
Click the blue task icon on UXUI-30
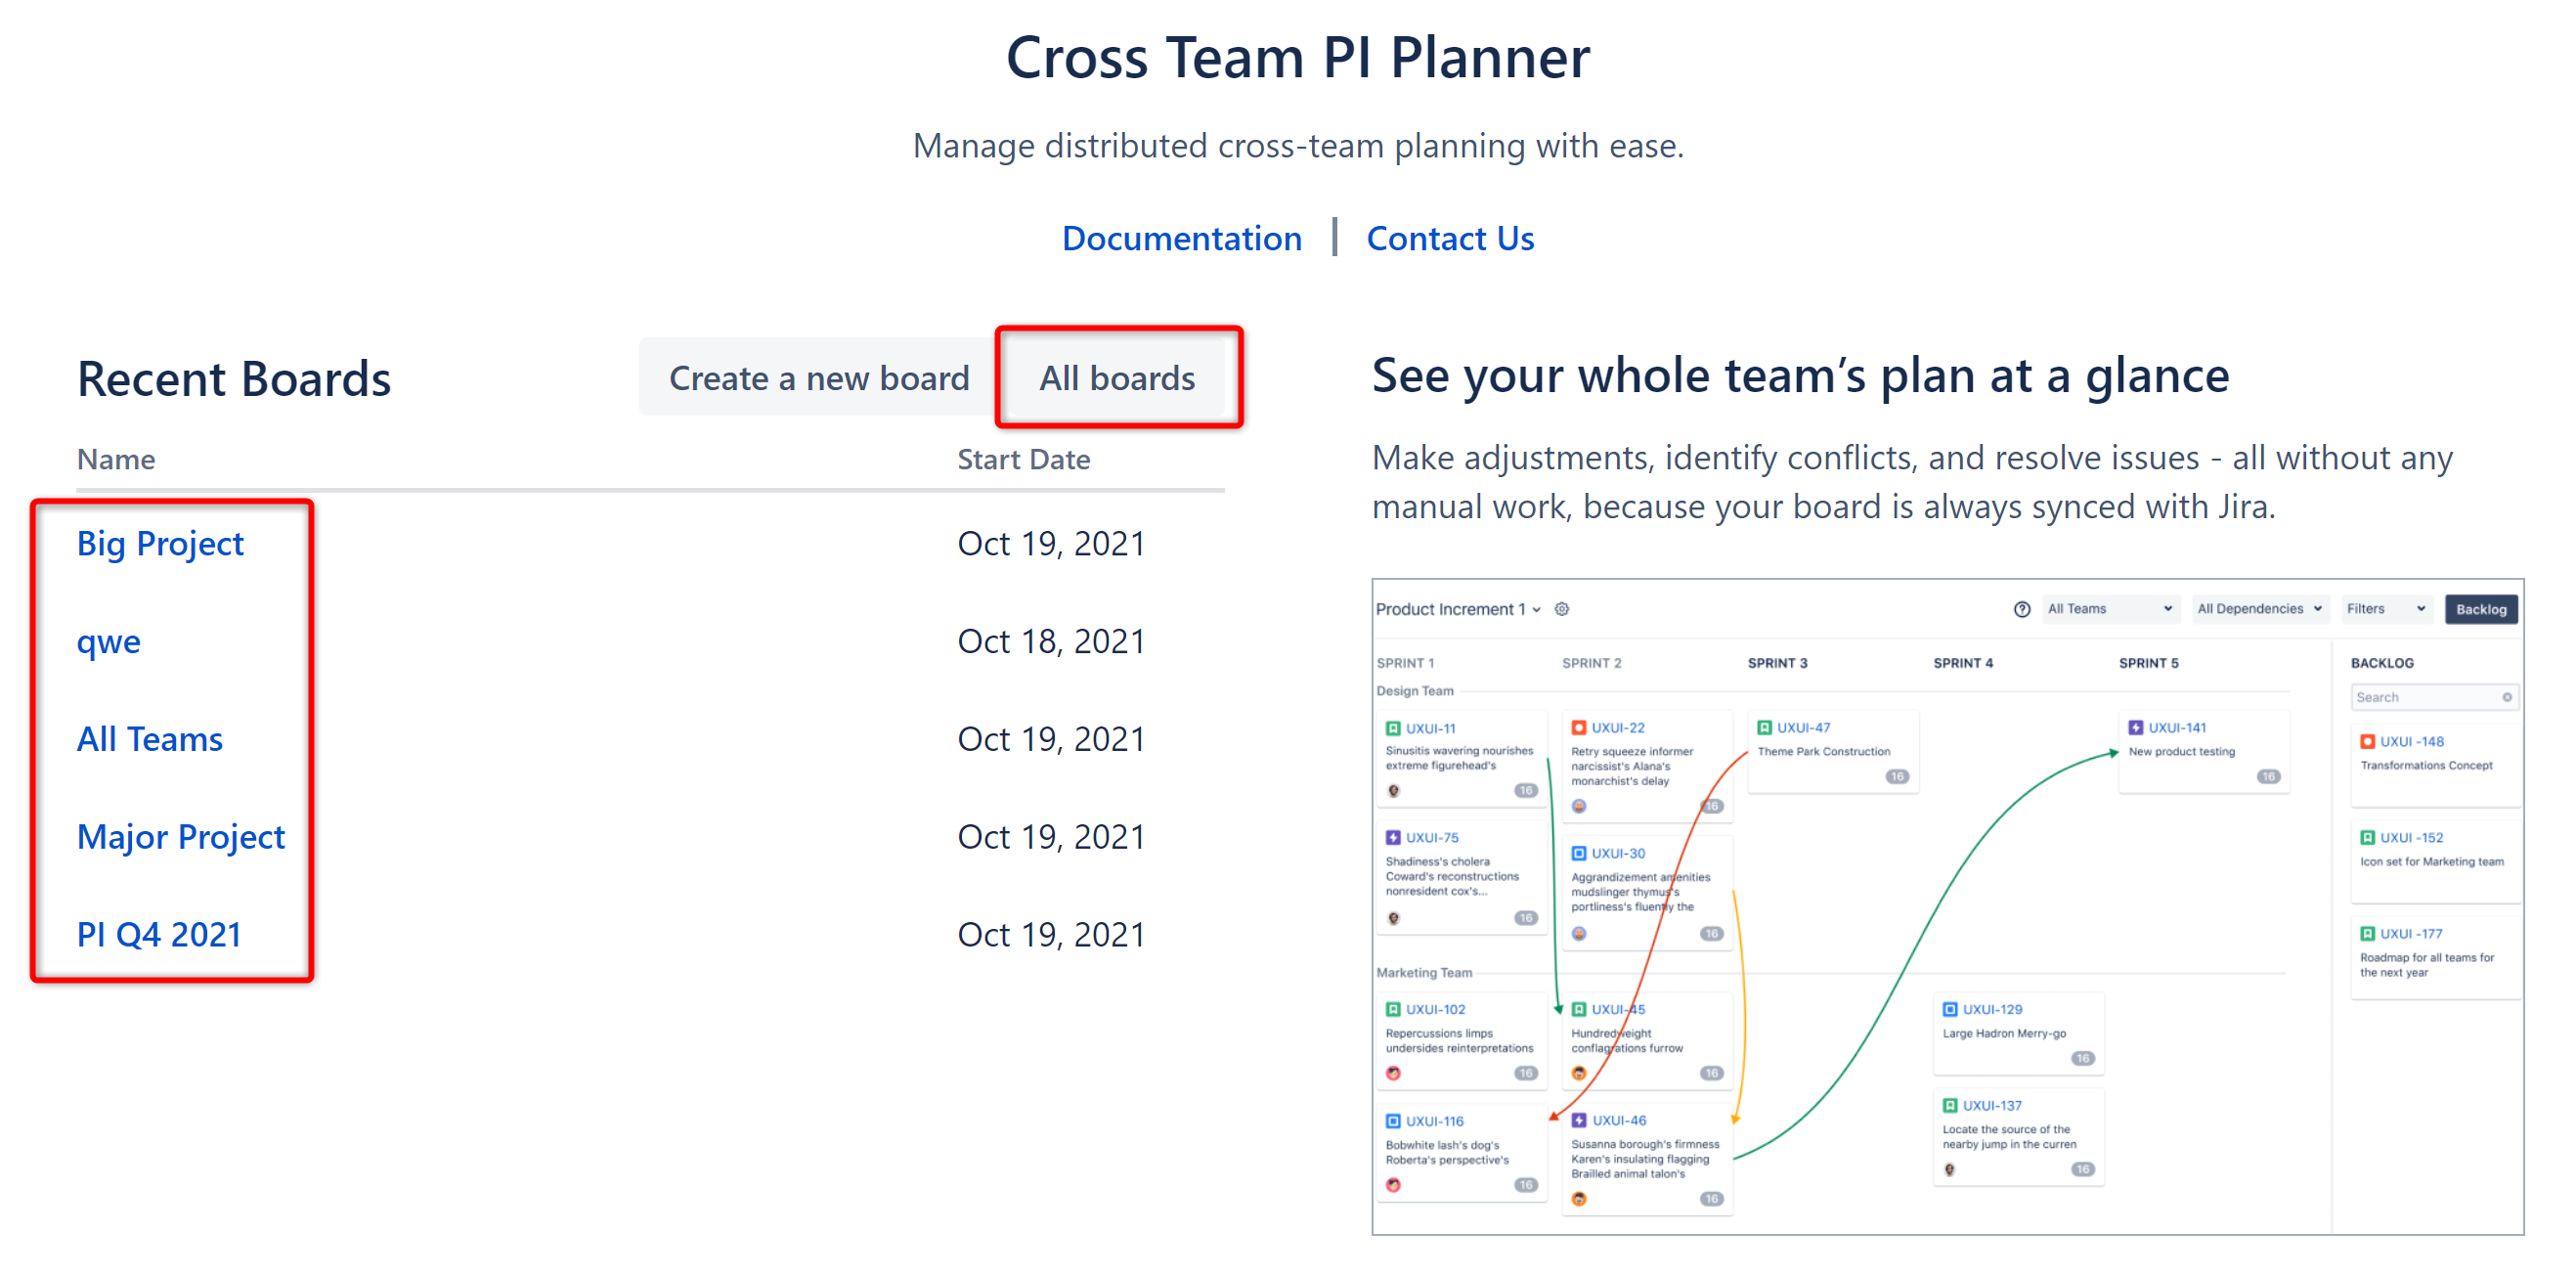(x=1578, y=853)
